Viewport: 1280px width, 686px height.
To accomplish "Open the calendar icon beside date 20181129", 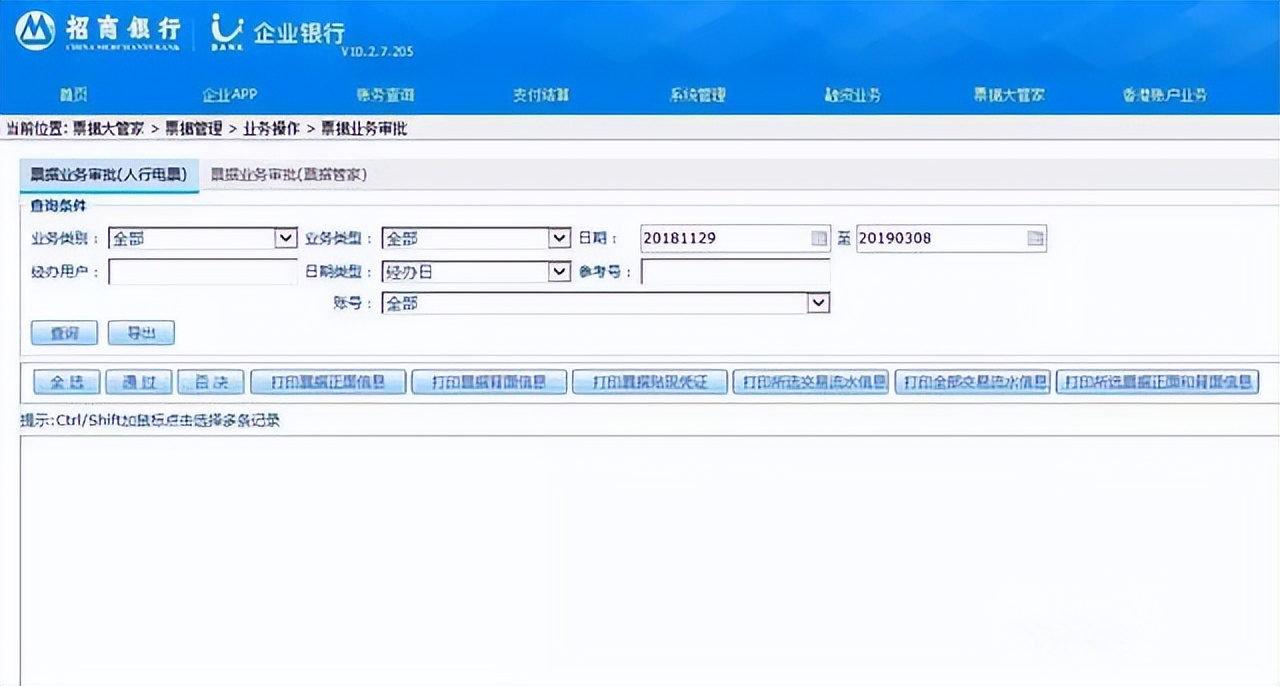I will click(x=819, y=238).
